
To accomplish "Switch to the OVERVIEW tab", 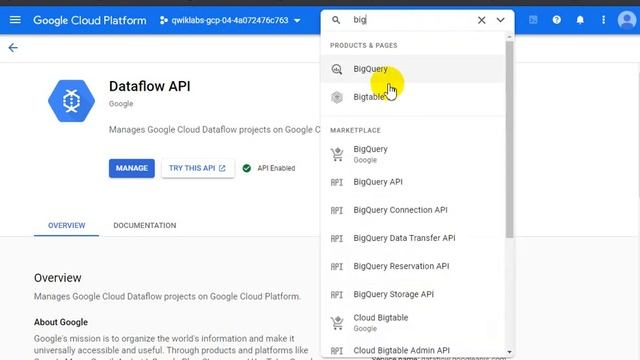I will pos(67,225).
